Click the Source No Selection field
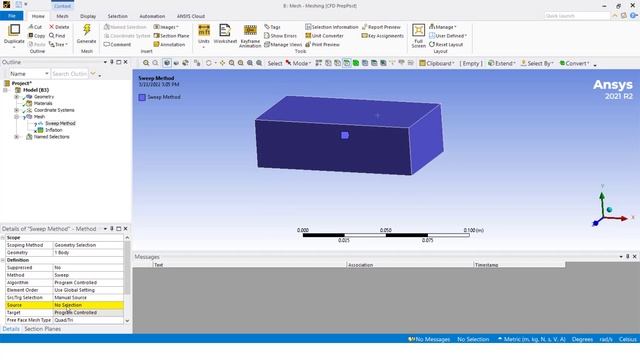 point(88,305)
